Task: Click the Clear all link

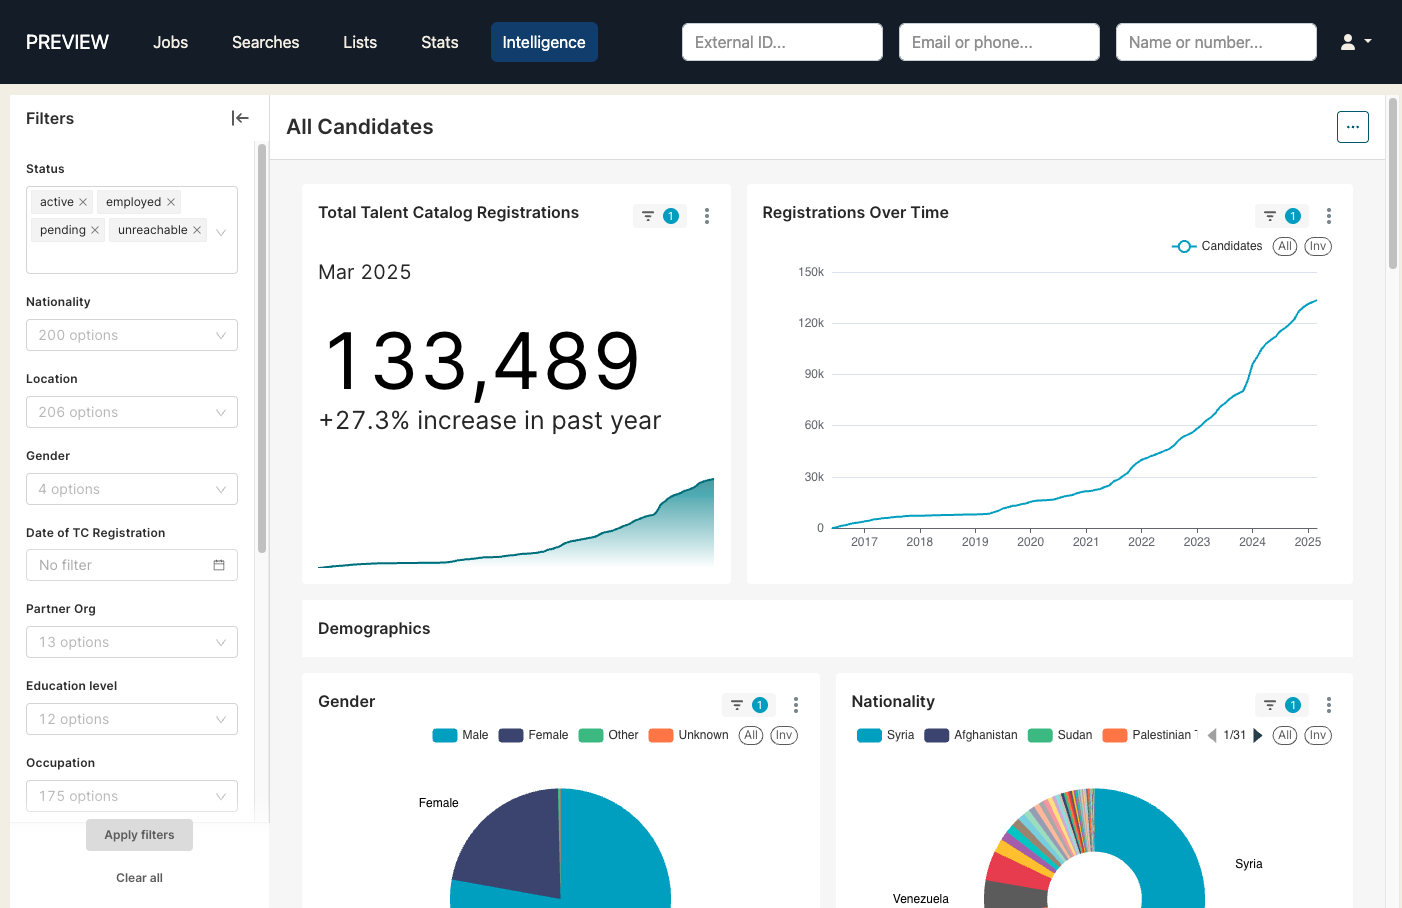Action: [139, 878]
